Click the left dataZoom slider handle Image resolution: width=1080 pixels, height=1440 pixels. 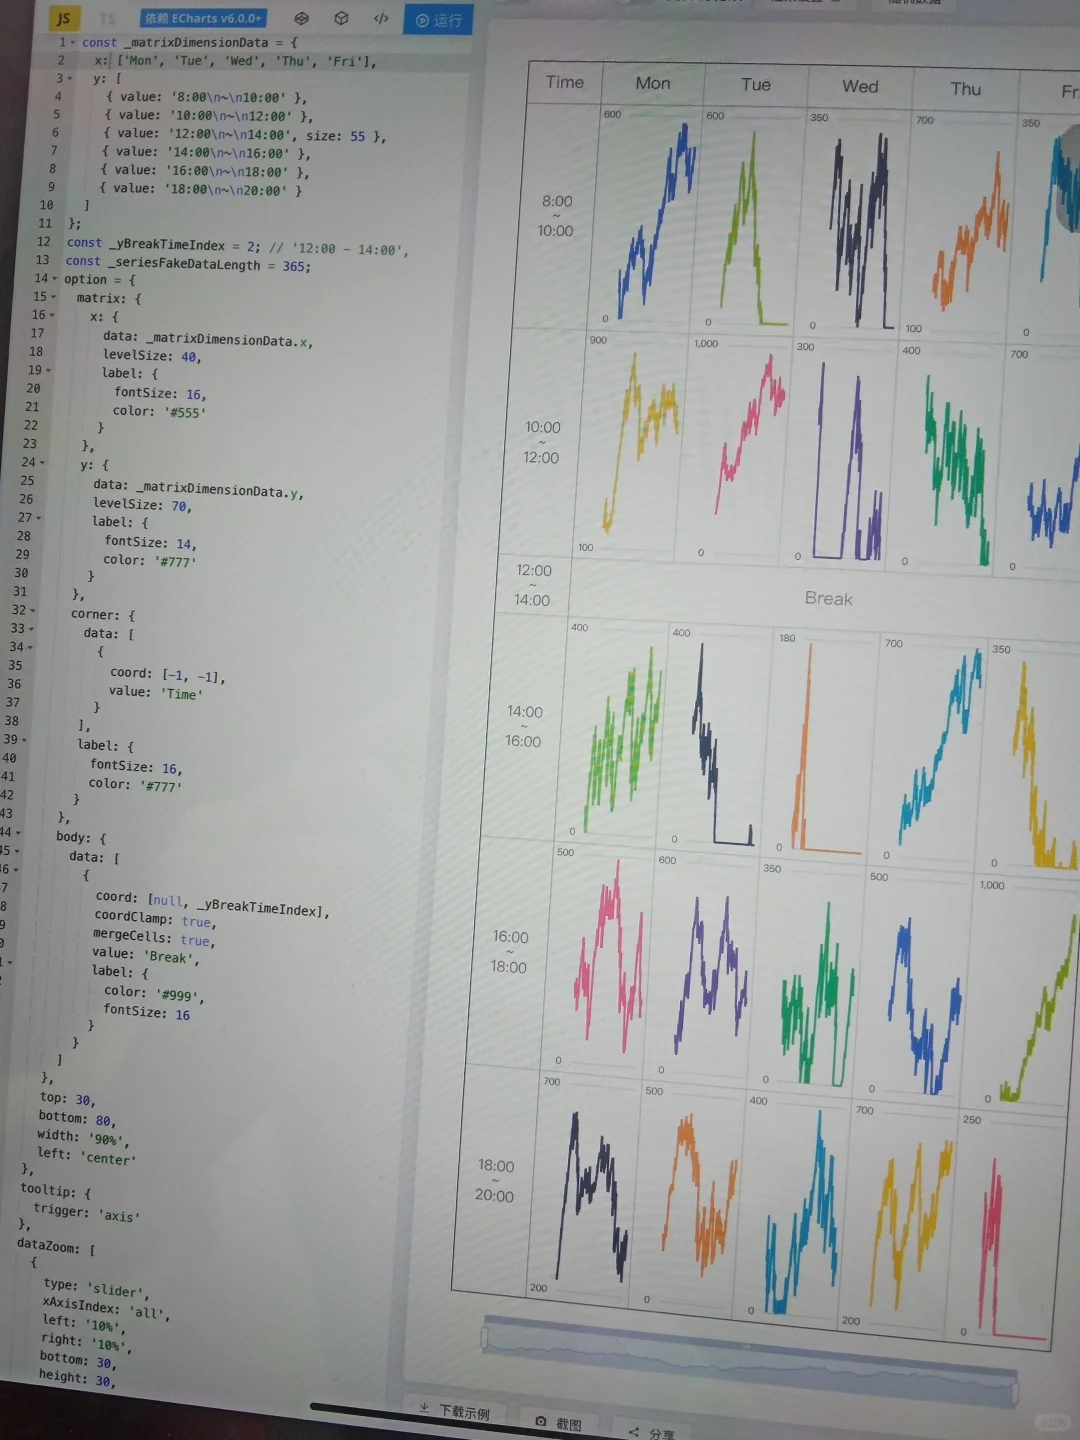point(485,1337)
